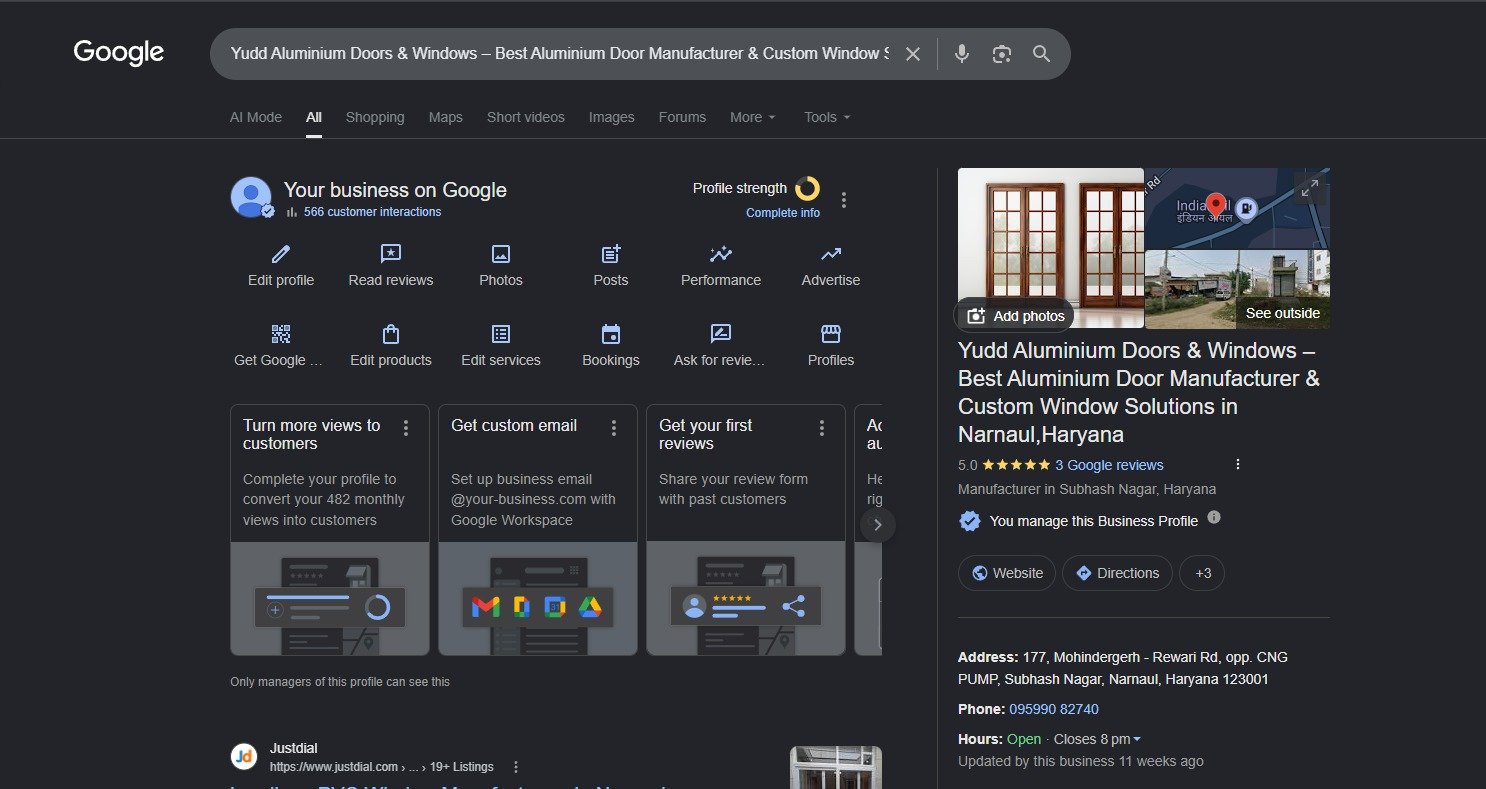Viewport: 1486px width, 789px height.
Task: Expand more actions with the +3 button
Action: point(1203,573)
